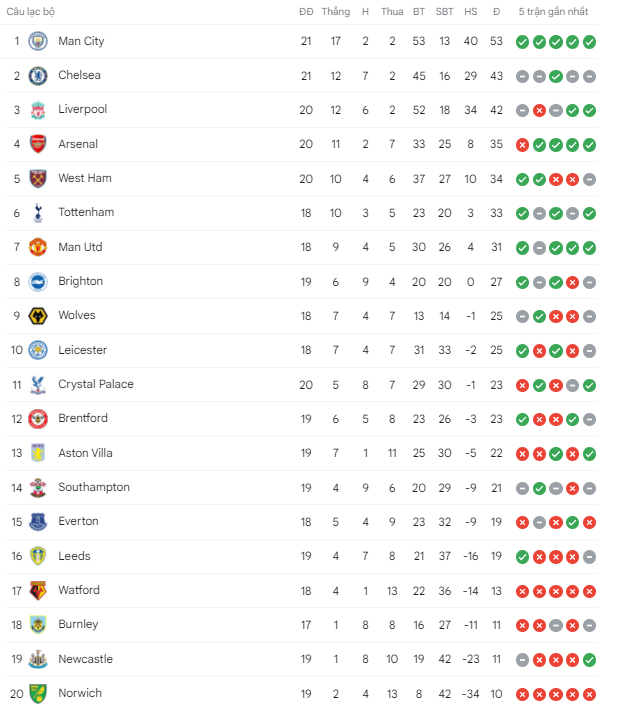Click the Norwich club crest
Viewport: 619px width, 715px height.
38,694
